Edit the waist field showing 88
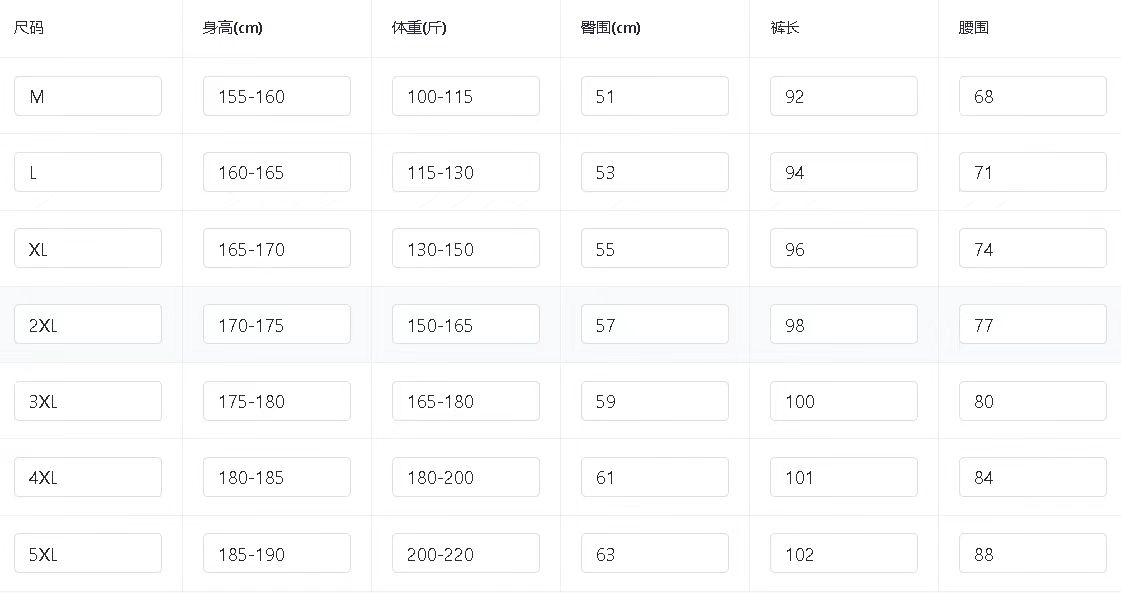The image size is (1121, 593). [x=1033, y=553]
